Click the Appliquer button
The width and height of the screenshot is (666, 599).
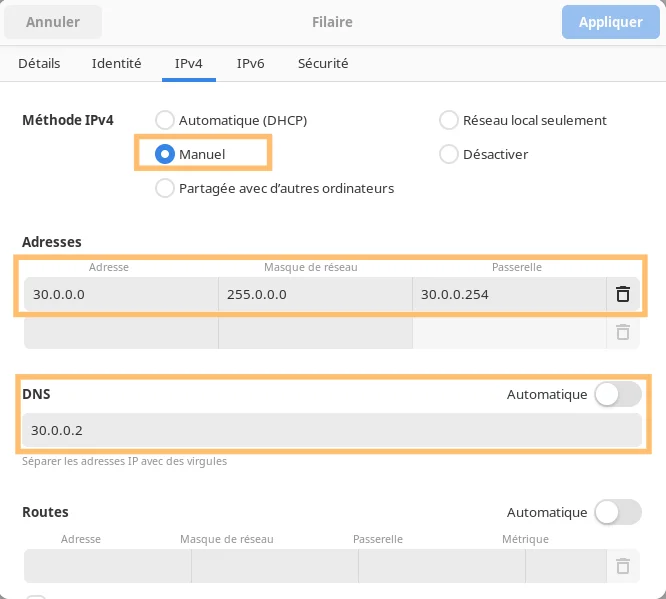pos(610,22)
